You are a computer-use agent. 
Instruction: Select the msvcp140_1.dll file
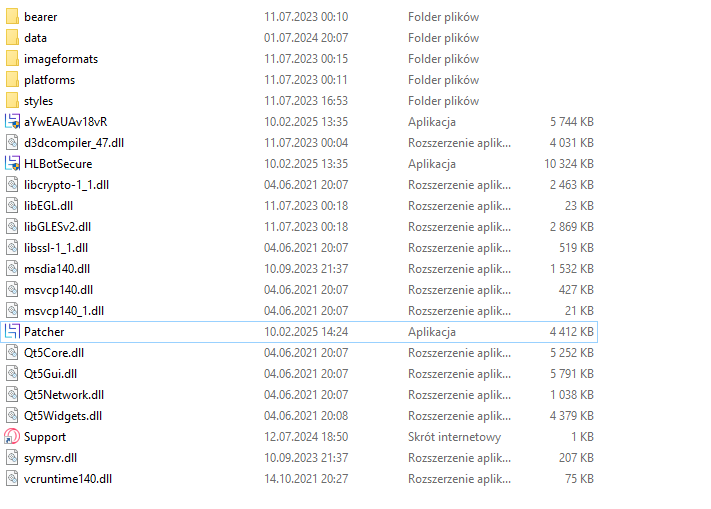(63, 311)
